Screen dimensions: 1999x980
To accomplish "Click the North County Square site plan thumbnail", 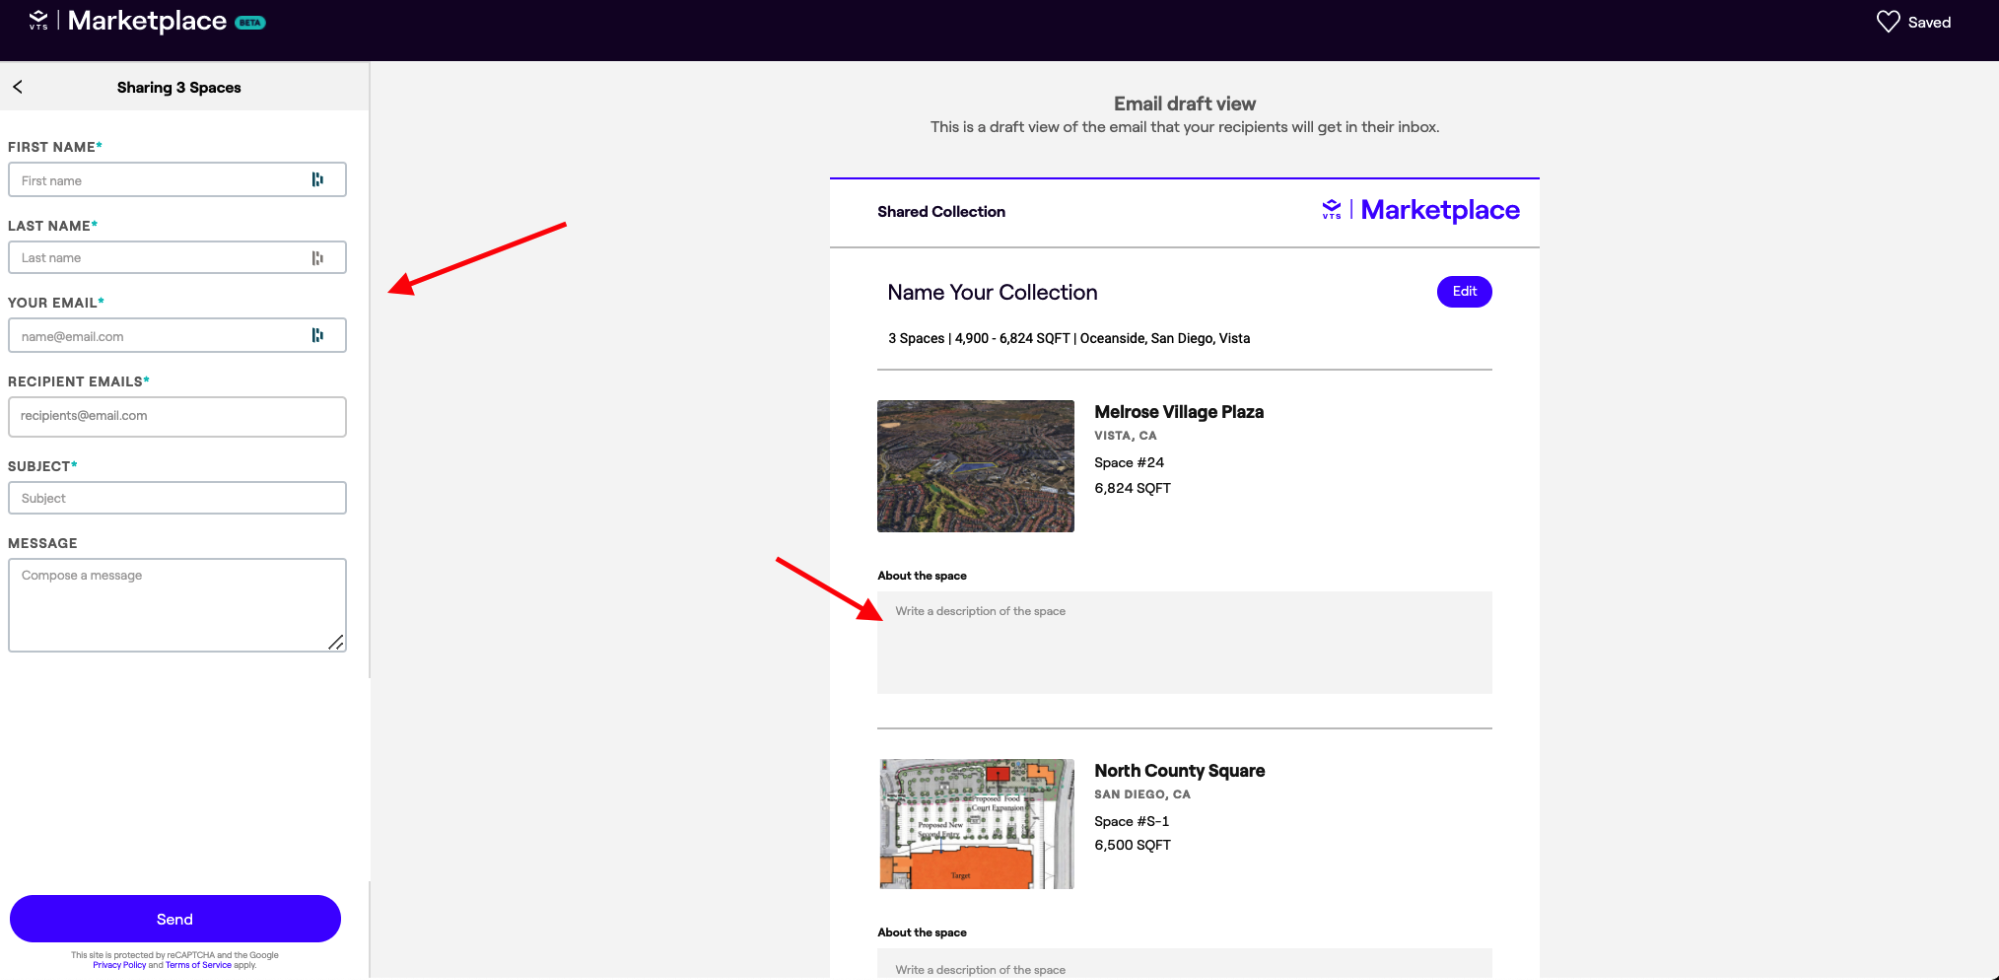I will (x=975, y=824).
